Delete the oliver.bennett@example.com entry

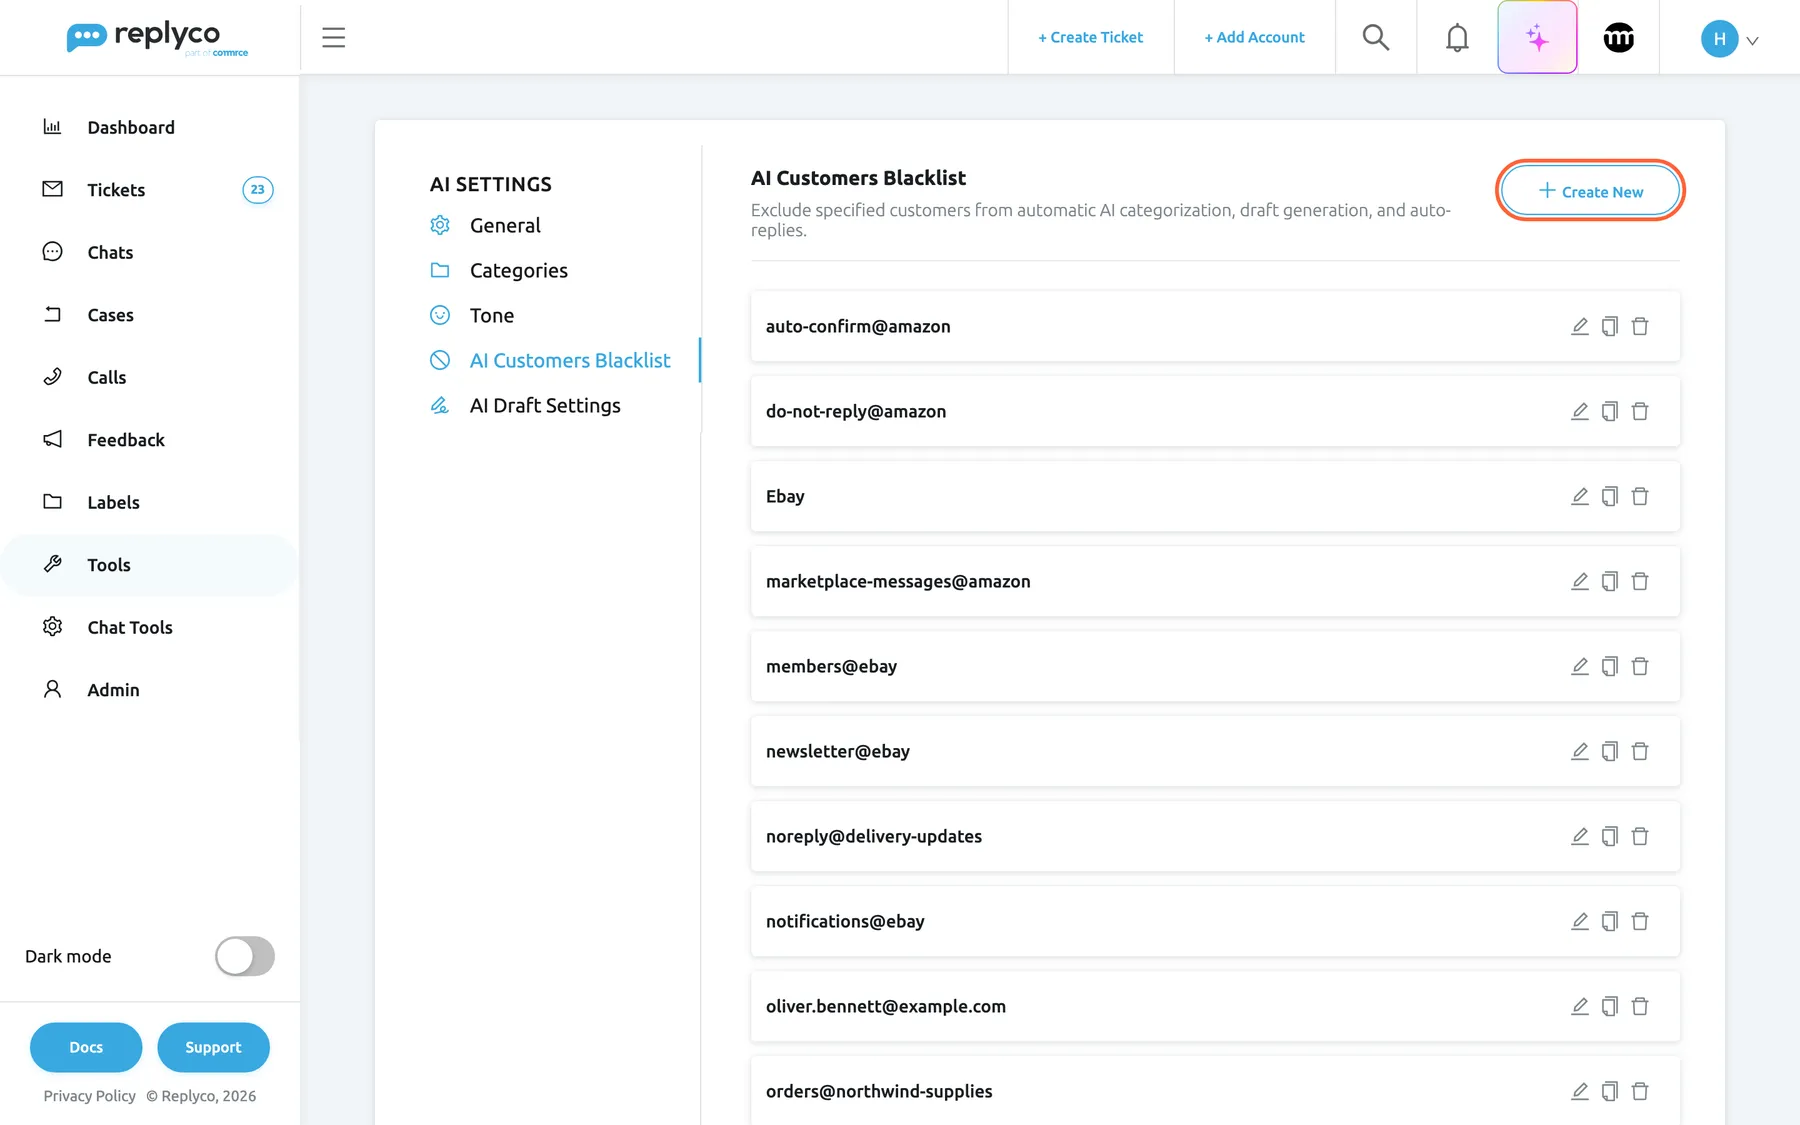tap(1640, 1006)
